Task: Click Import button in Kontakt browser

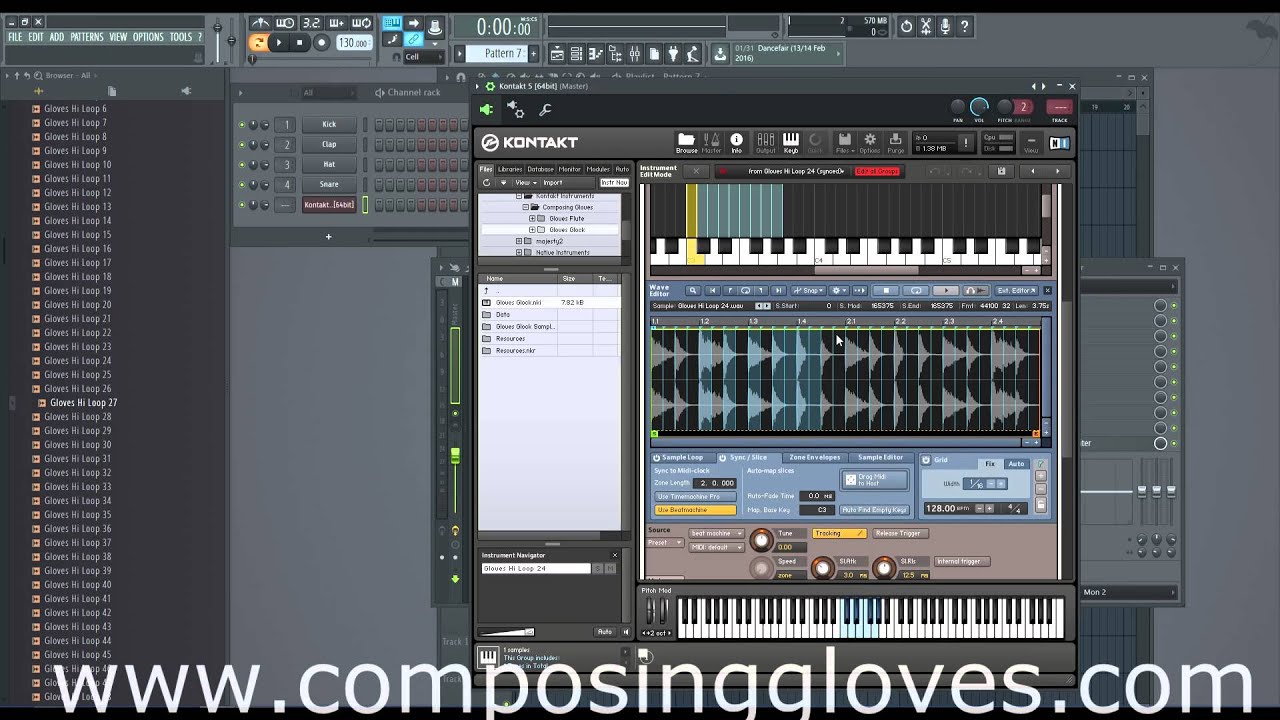Action: coord(553,183)
